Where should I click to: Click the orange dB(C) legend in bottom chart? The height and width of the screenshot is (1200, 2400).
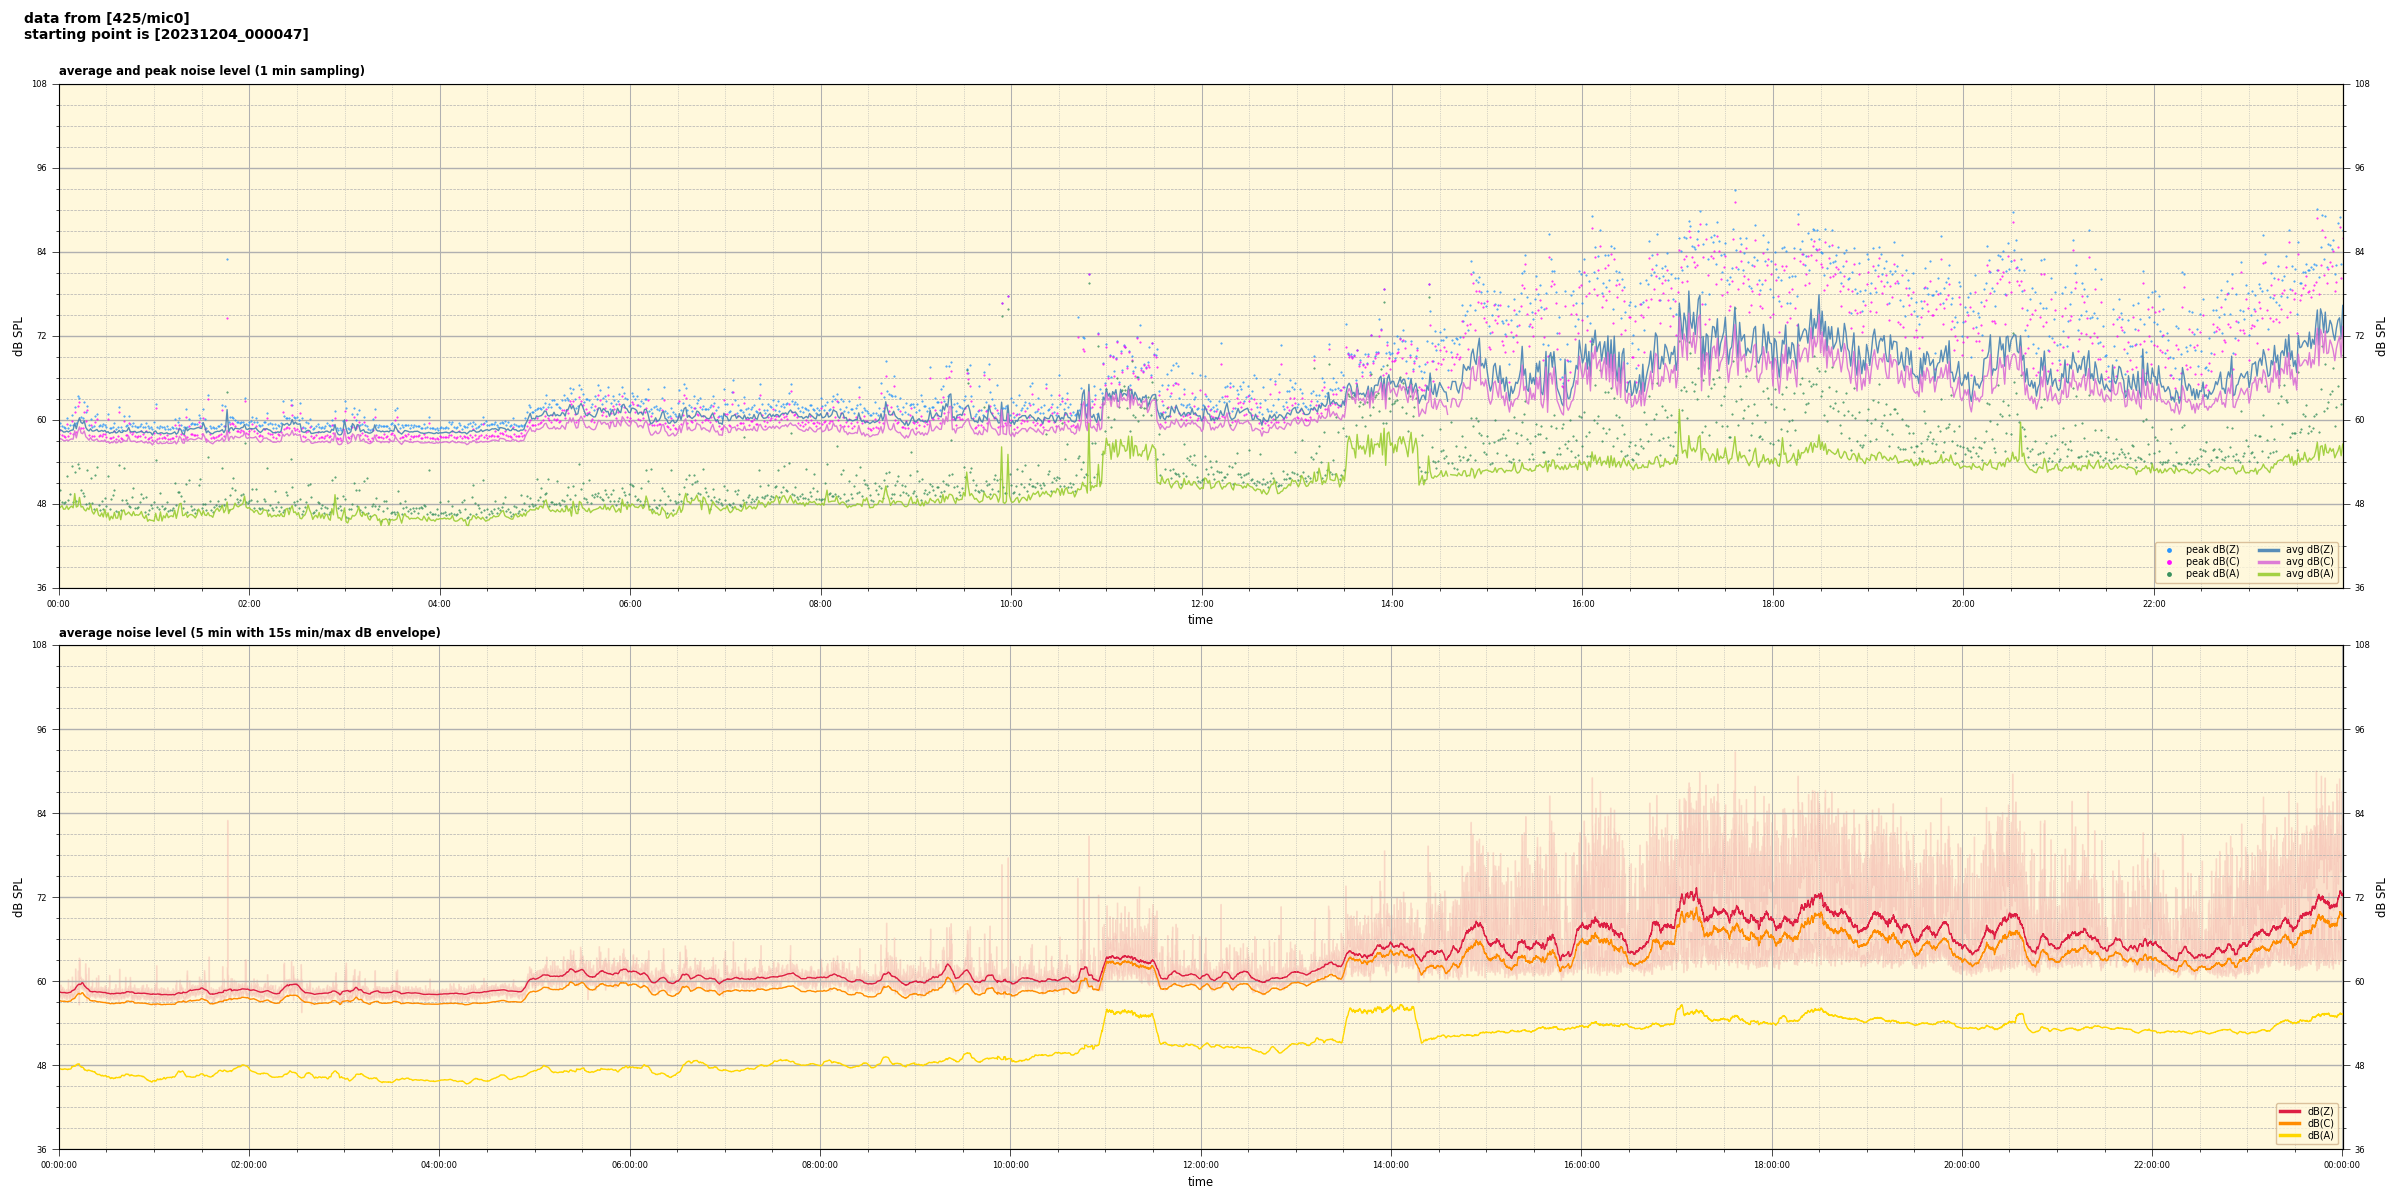(x=2290, y=1123)
